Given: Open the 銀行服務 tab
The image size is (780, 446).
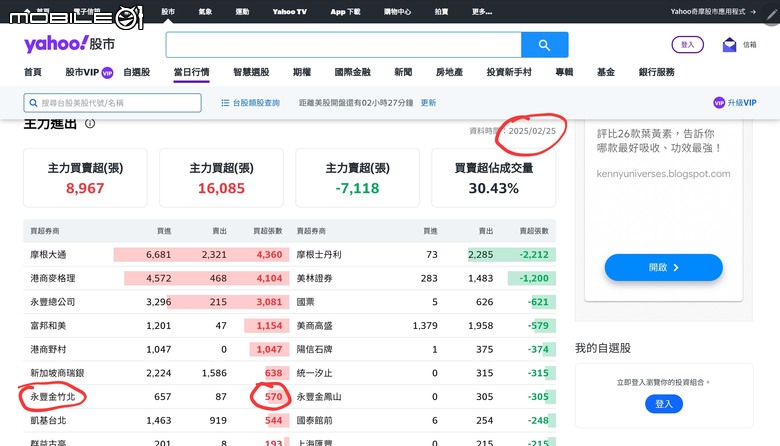Looking at the screenshot, I should (657, 72).
